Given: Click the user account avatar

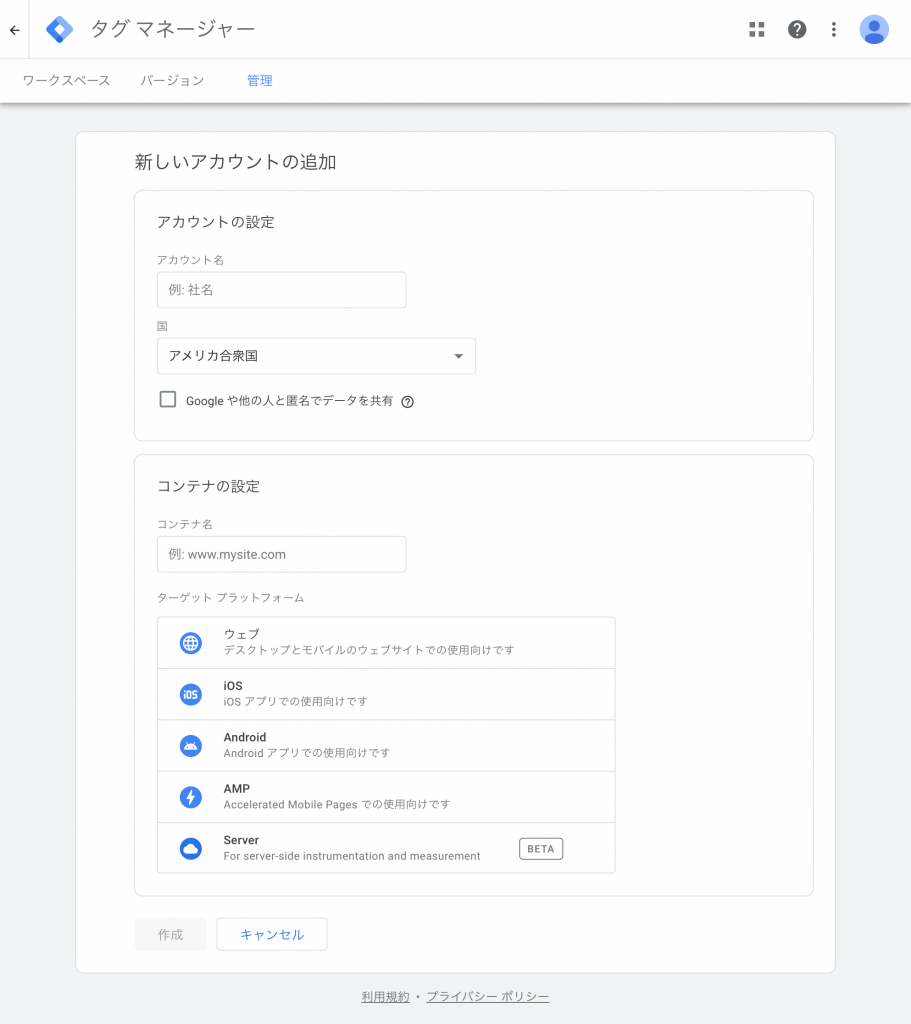Looking at the screenshot, I should click(x=874, y=29).
